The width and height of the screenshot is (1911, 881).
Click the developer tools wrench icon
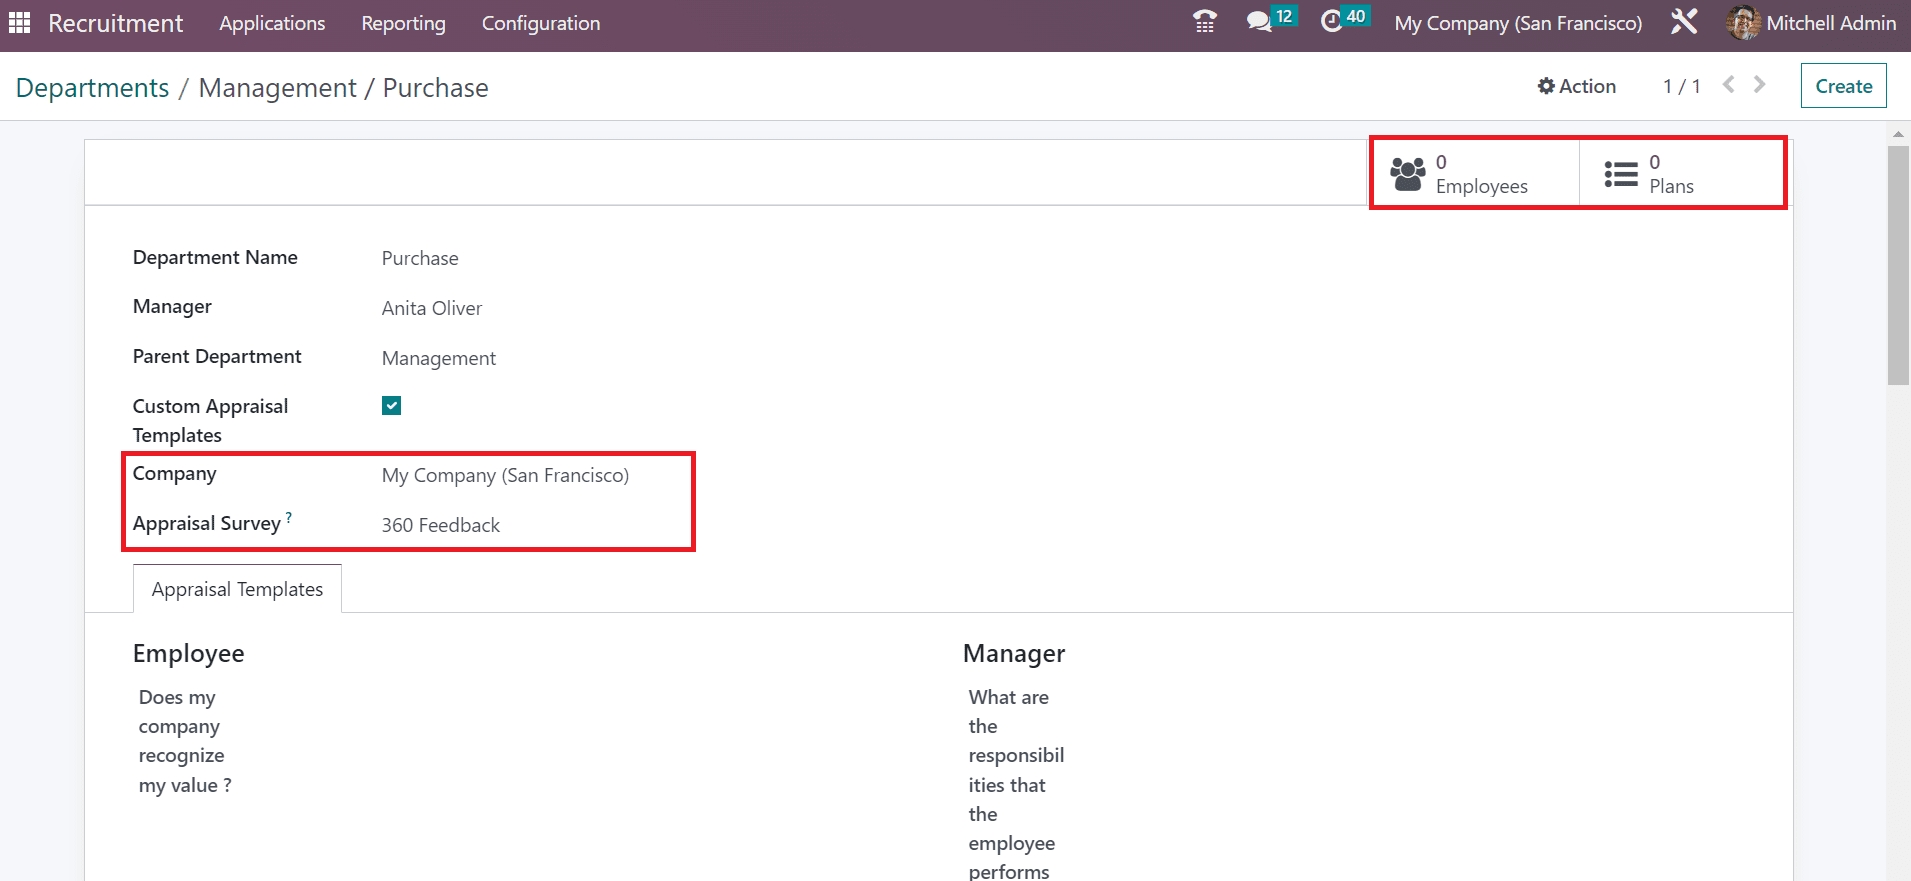pyautogui.click(x=1684, y=22)
